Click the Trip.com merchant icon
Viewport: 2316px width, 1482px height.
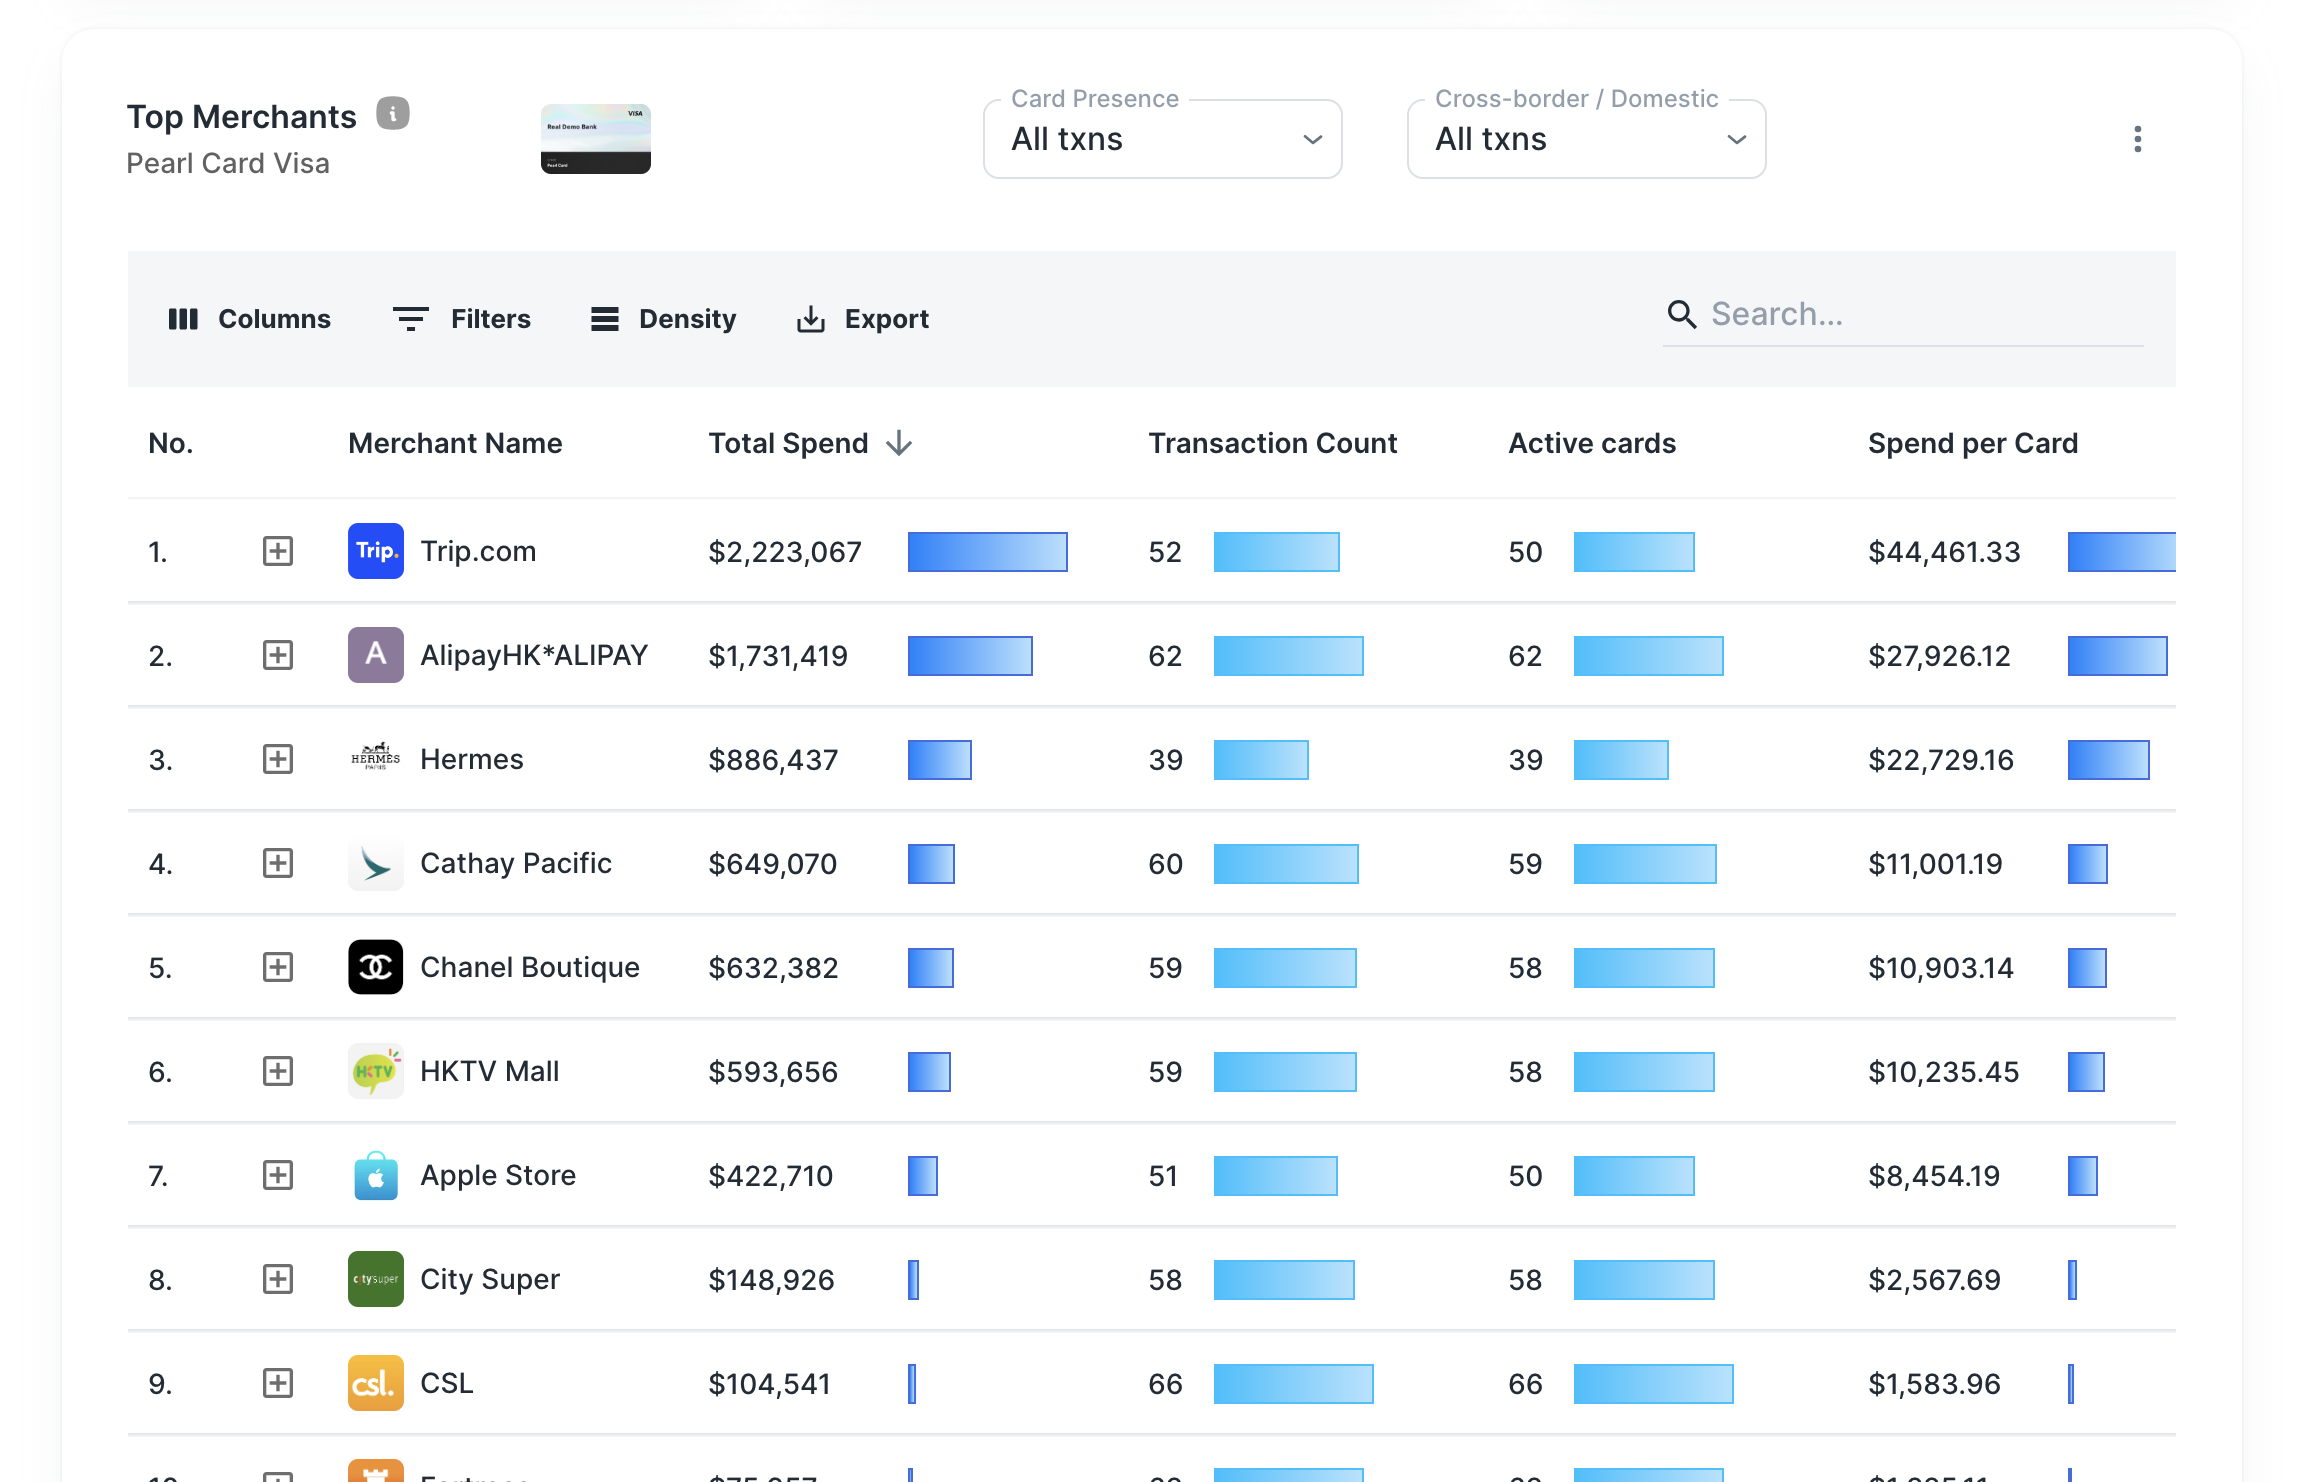click(x=373, y=552)
